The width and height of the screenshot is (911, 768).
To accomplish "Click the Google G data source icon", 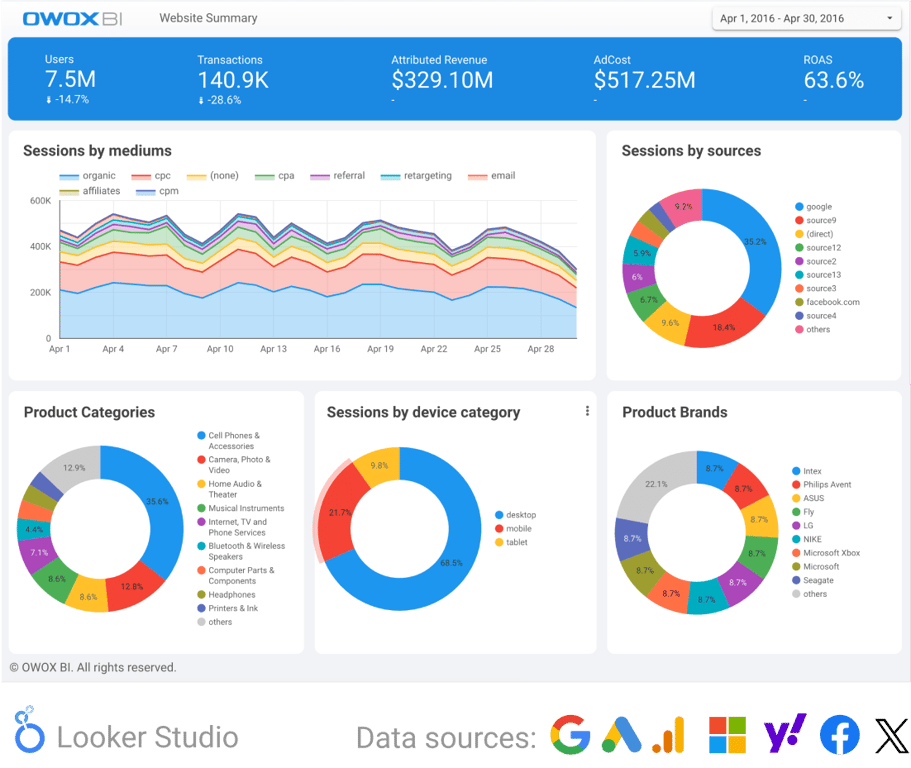I will click(x=571, y=735).
